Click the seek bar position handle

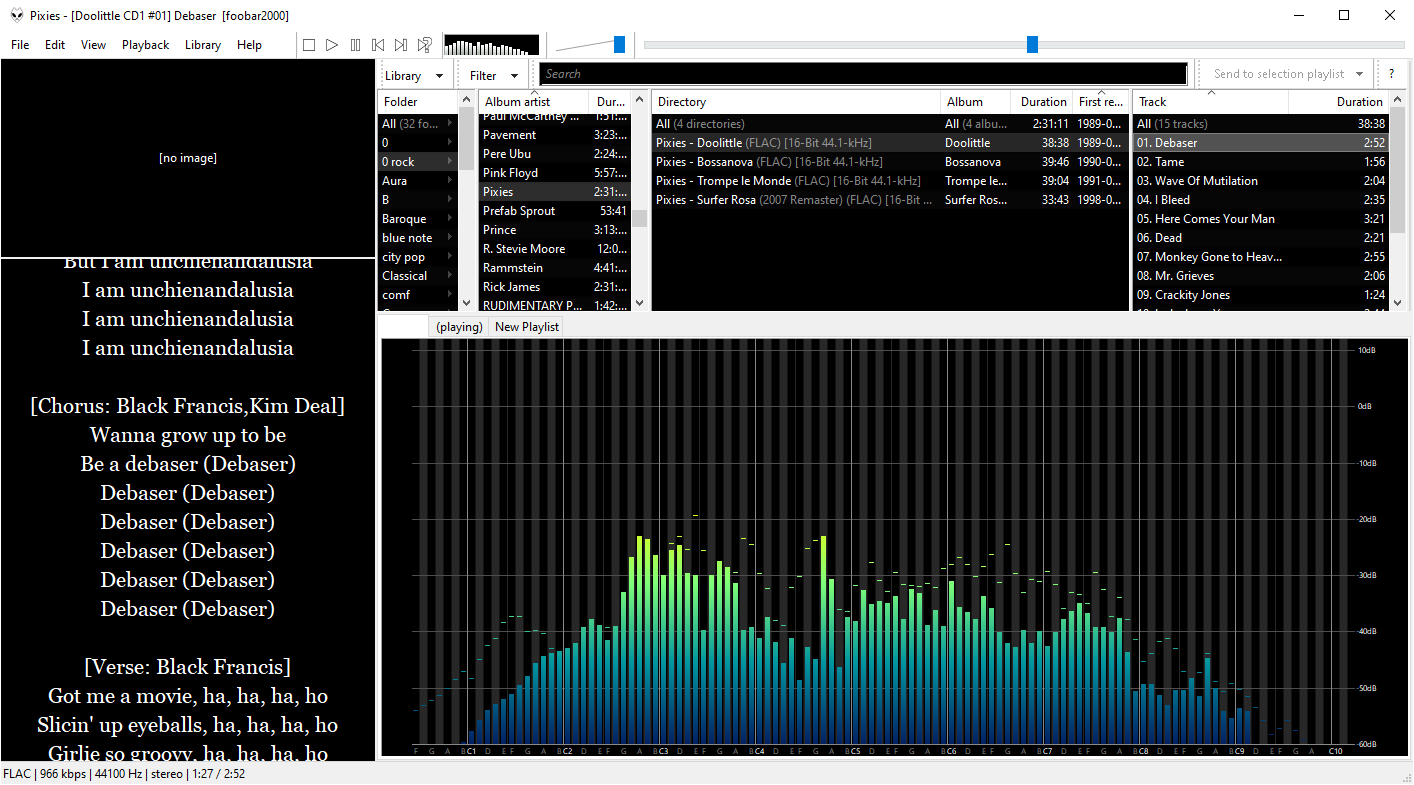tap(1033, 44)
